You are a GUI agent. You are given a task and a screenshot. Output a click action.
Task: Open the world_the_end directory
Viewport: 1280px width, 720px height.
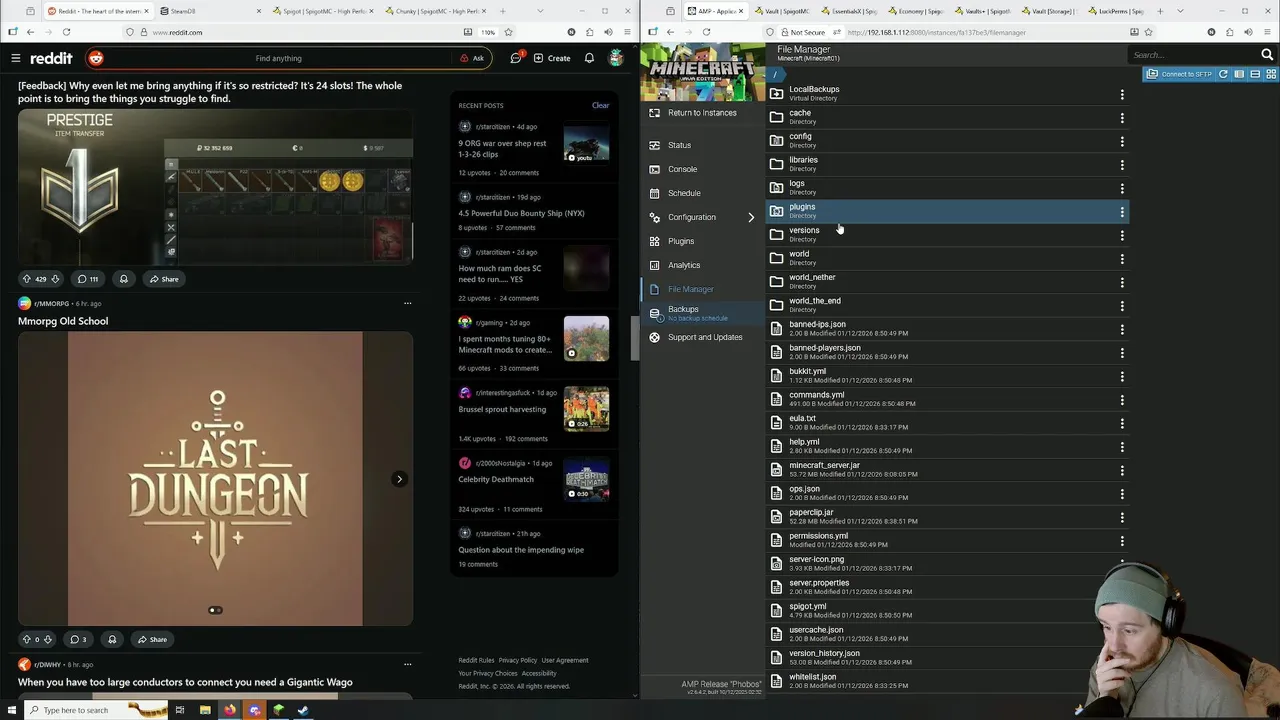[948, 305]
